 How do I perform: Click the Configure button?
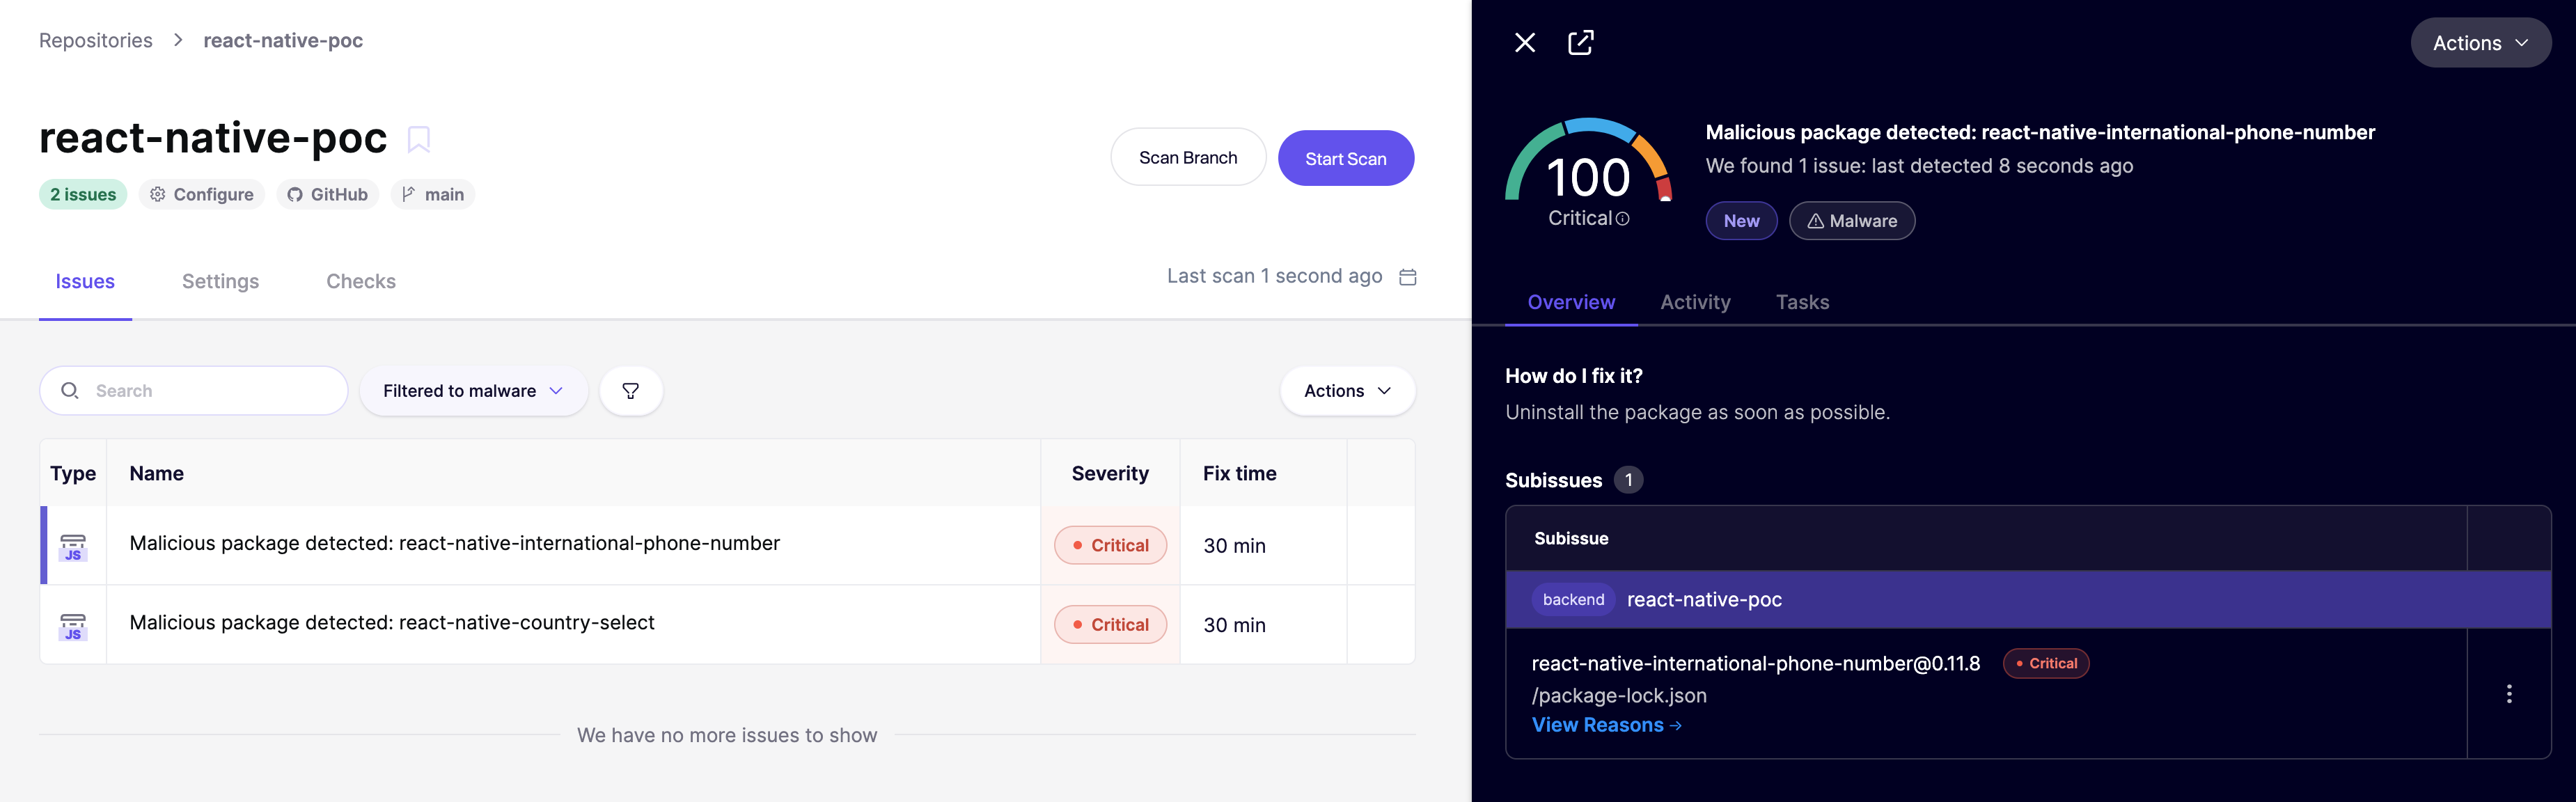[x=202, y=194]
